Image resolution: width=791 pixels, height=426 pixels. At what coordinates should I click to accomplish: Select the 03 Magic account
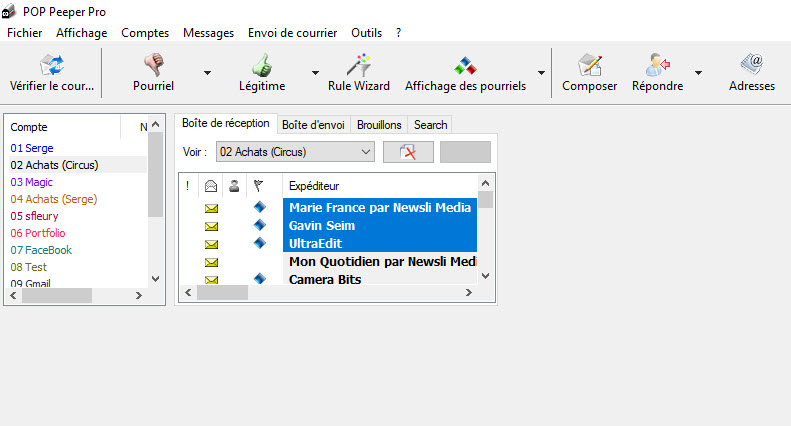(x=31, y=182)
